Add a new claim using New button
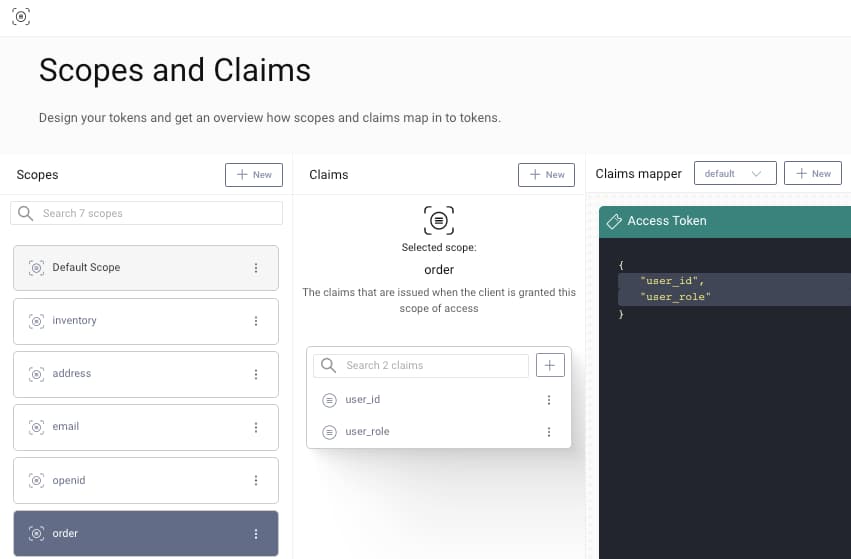The image size is (851, 559). 546,174
